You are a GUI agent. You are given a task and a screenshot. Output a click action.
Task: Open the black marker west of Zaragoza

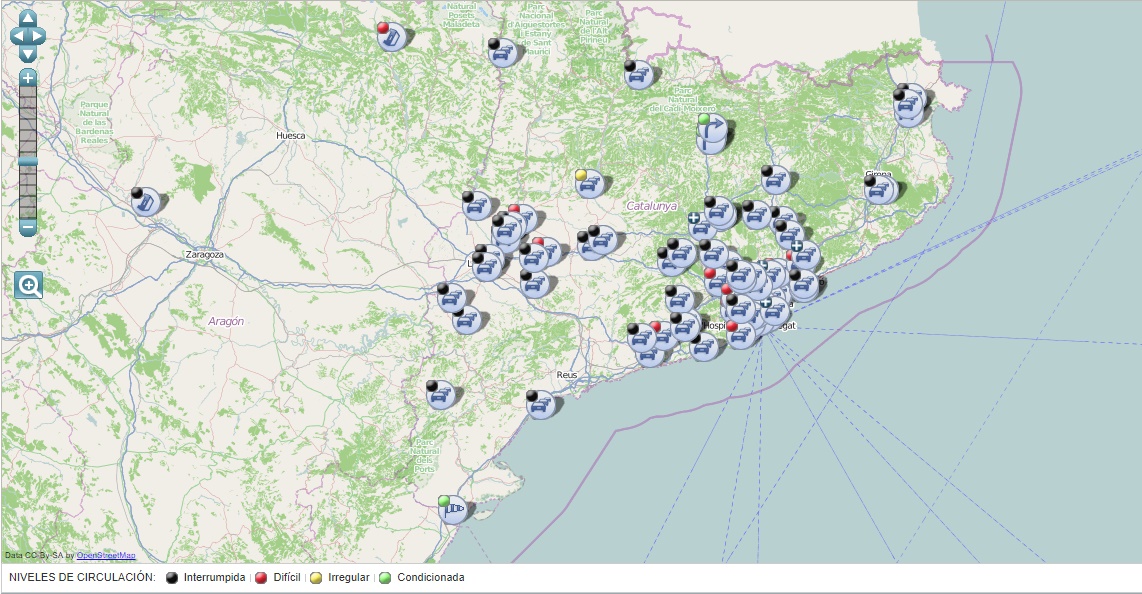(146, 202)
